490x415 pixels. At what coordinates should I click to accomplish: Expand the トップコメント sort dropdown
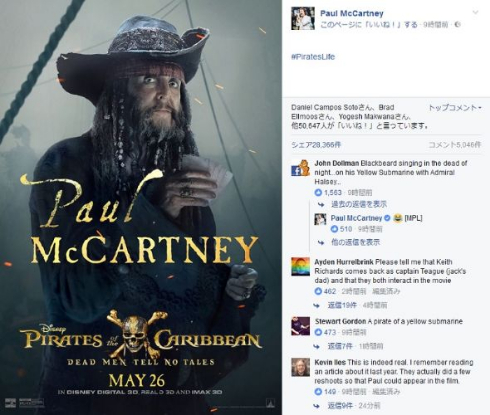pos(455,108)
